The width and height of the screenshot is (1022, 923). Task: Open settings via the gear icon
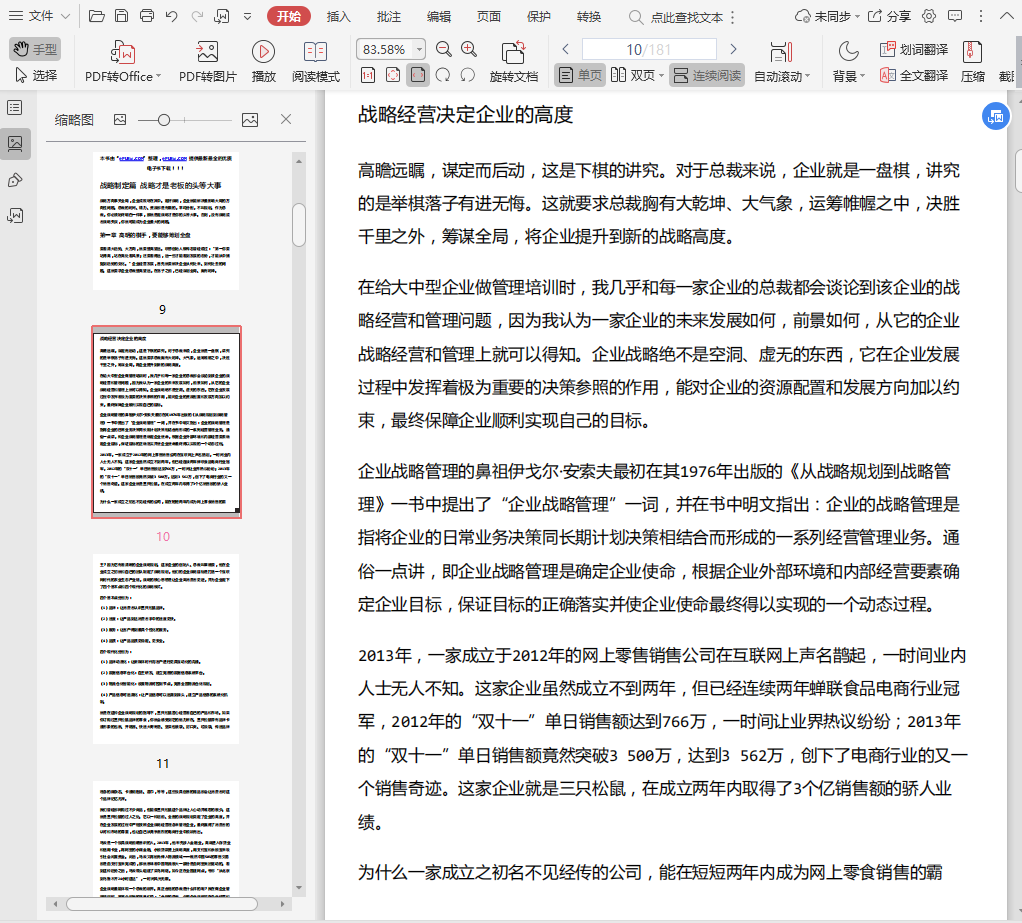click(x=929, y=16)
